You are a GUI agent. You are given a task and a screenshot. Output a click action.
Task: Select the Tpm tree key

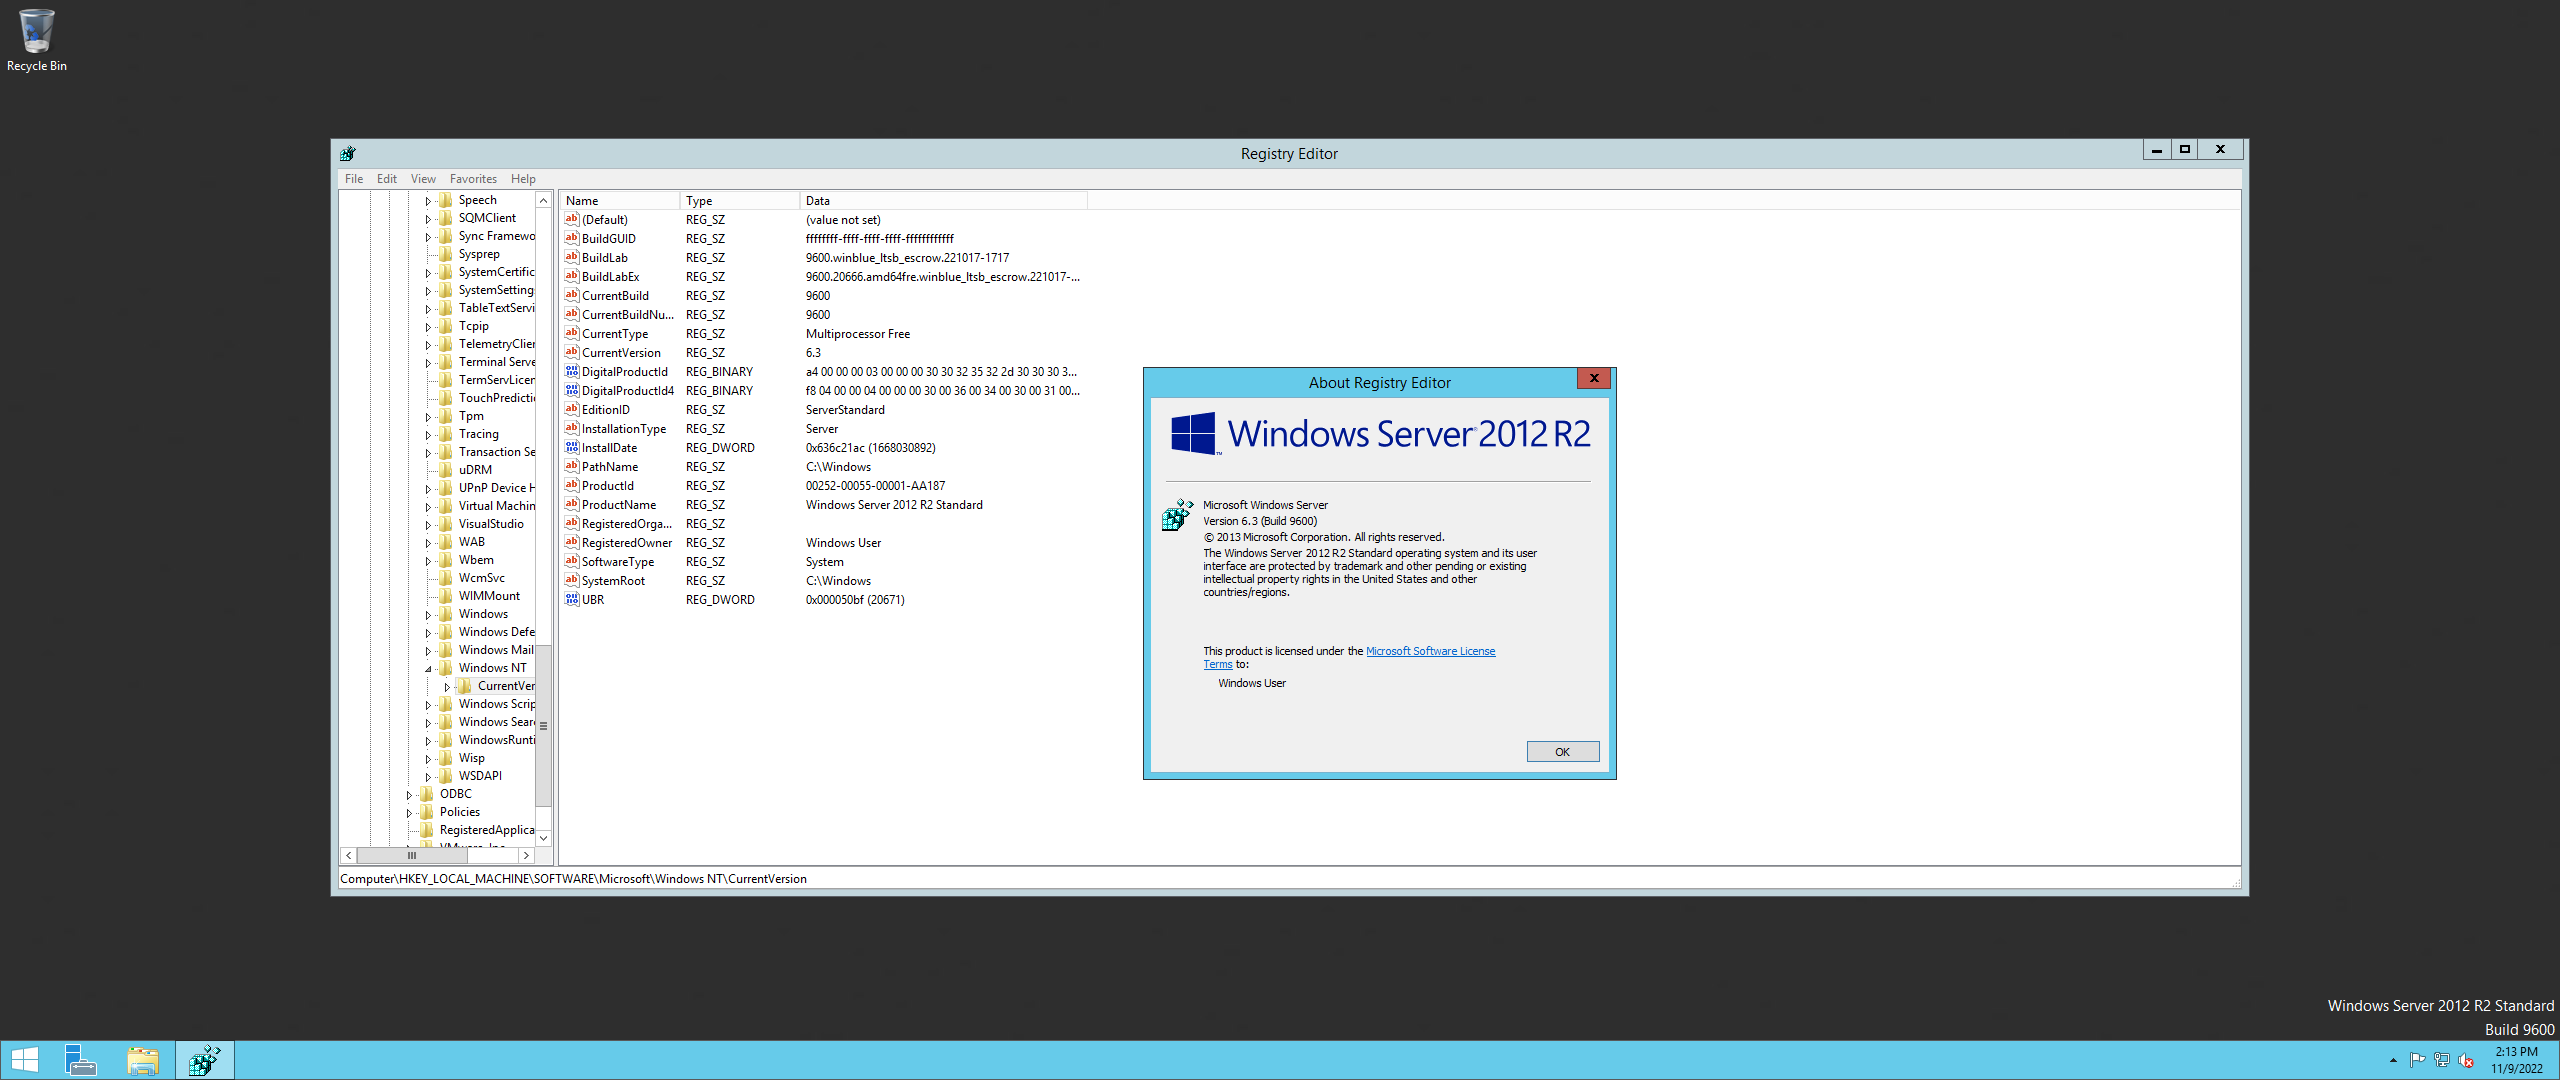(471, 415)
